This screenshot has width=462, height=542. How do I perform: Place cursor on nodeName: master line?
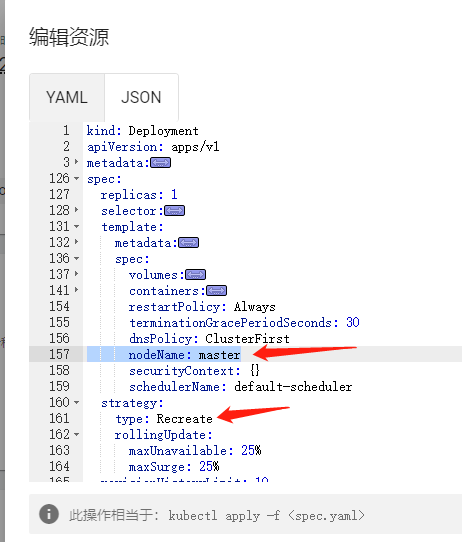185,355
